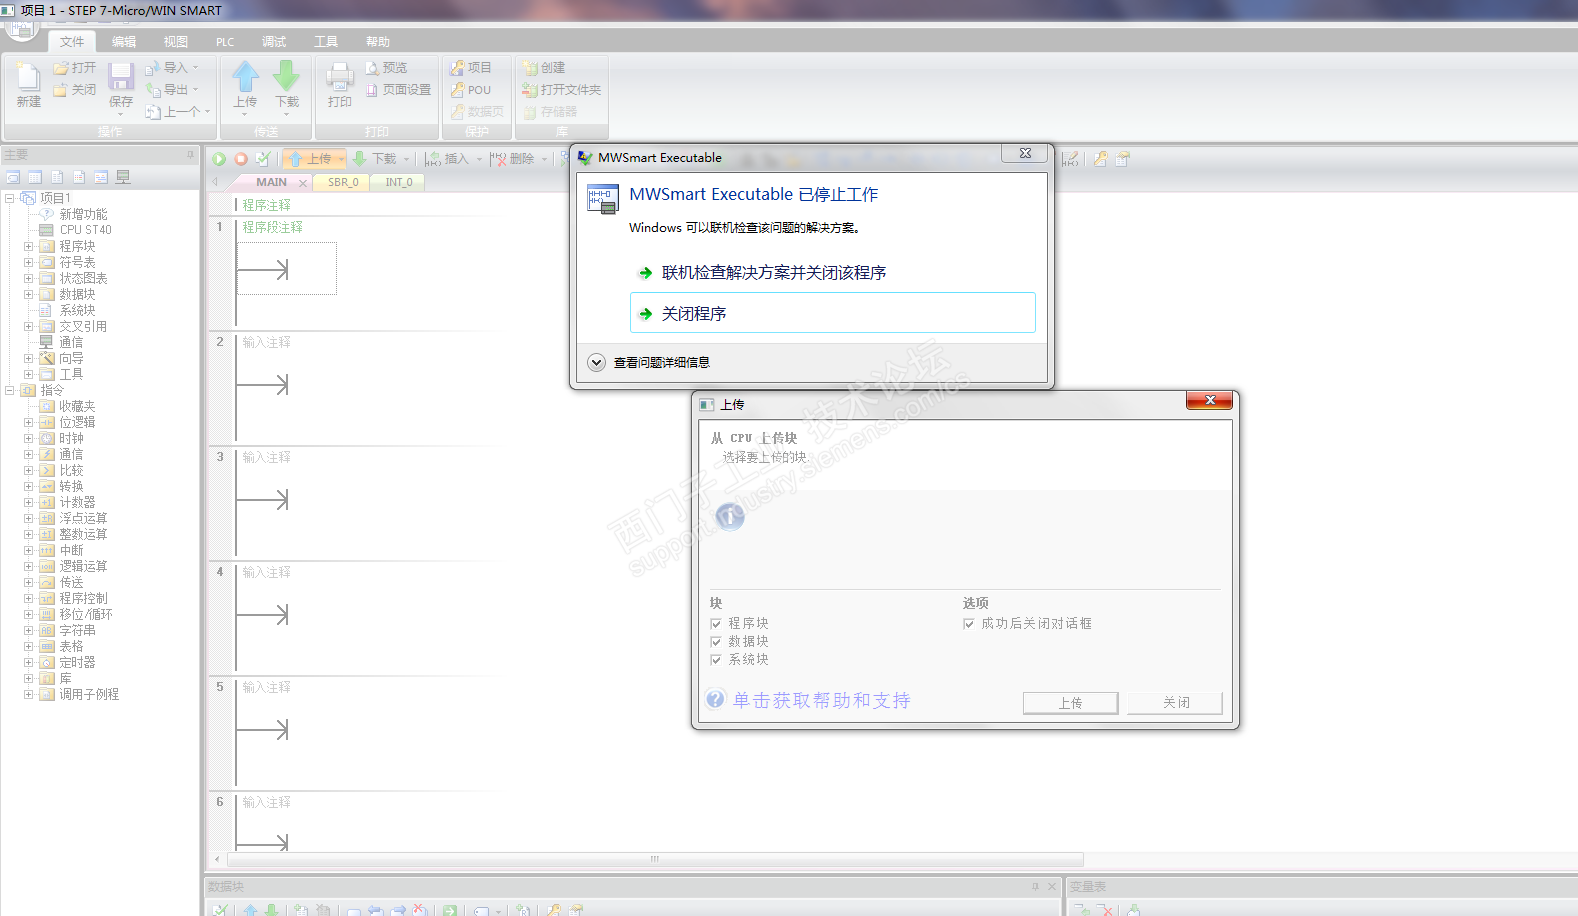Open dropdown arrow next to toolbar 下载
Image resolution: width=1578 pixels, height=916 pixels.
click(406, 159)
